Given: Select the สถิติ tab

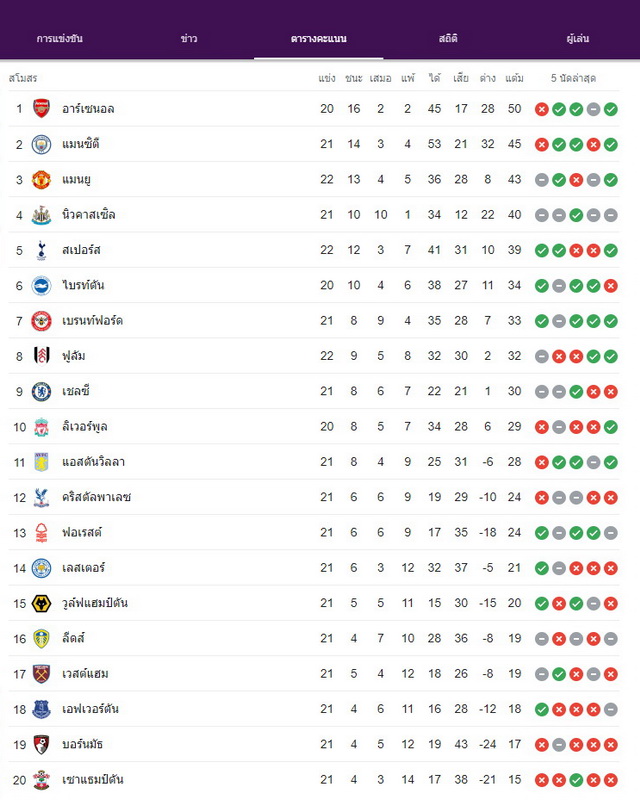Looking at the screenshot, I should click(x=448, y=38).
